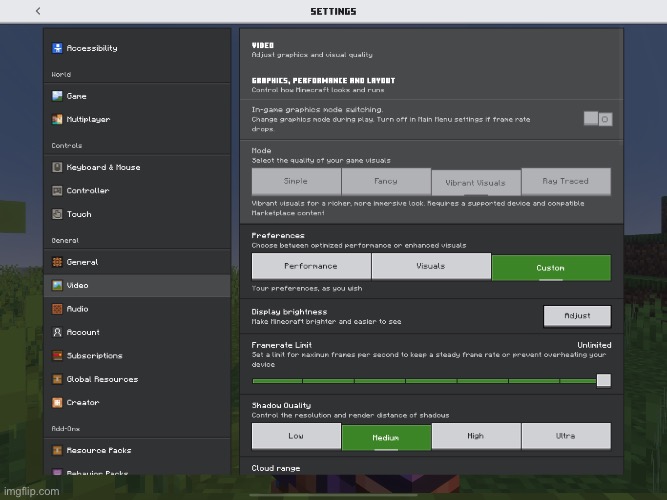
Task: Open the Audio settings section
Action: click(x=137, y=309)
